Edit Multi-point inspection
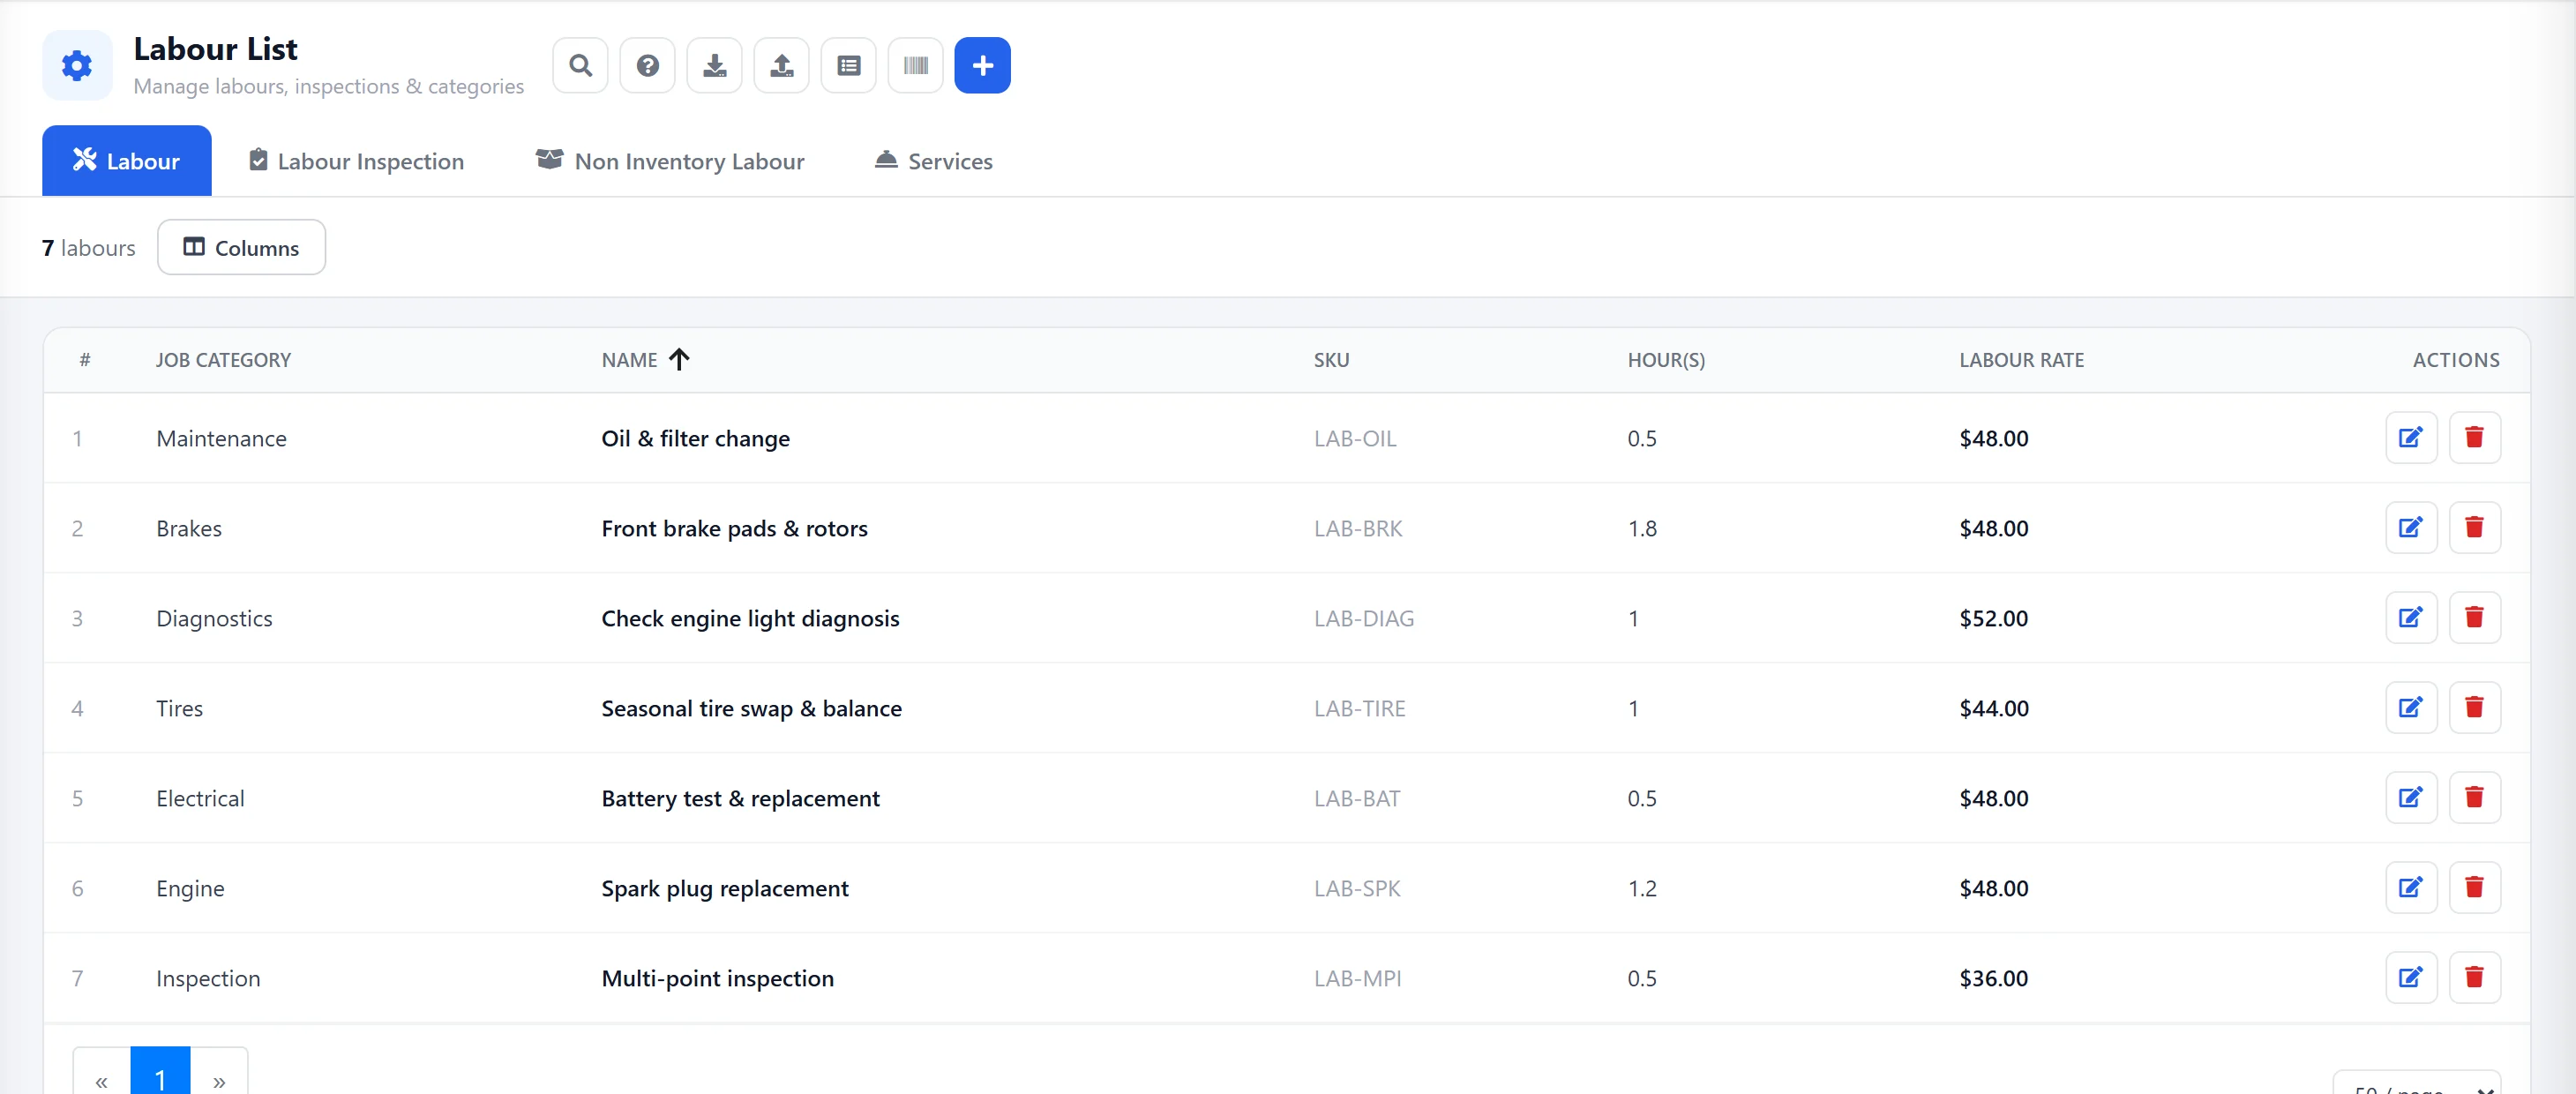Screen dimensions: 2576x1094 [2411, 977]
